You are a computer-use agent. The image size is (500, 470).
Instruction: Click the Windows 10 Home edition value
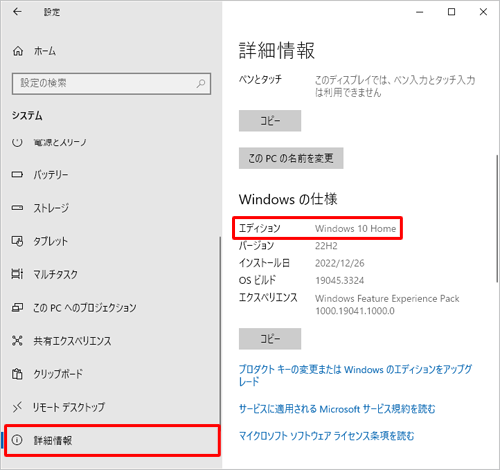[x=355, y=228]
